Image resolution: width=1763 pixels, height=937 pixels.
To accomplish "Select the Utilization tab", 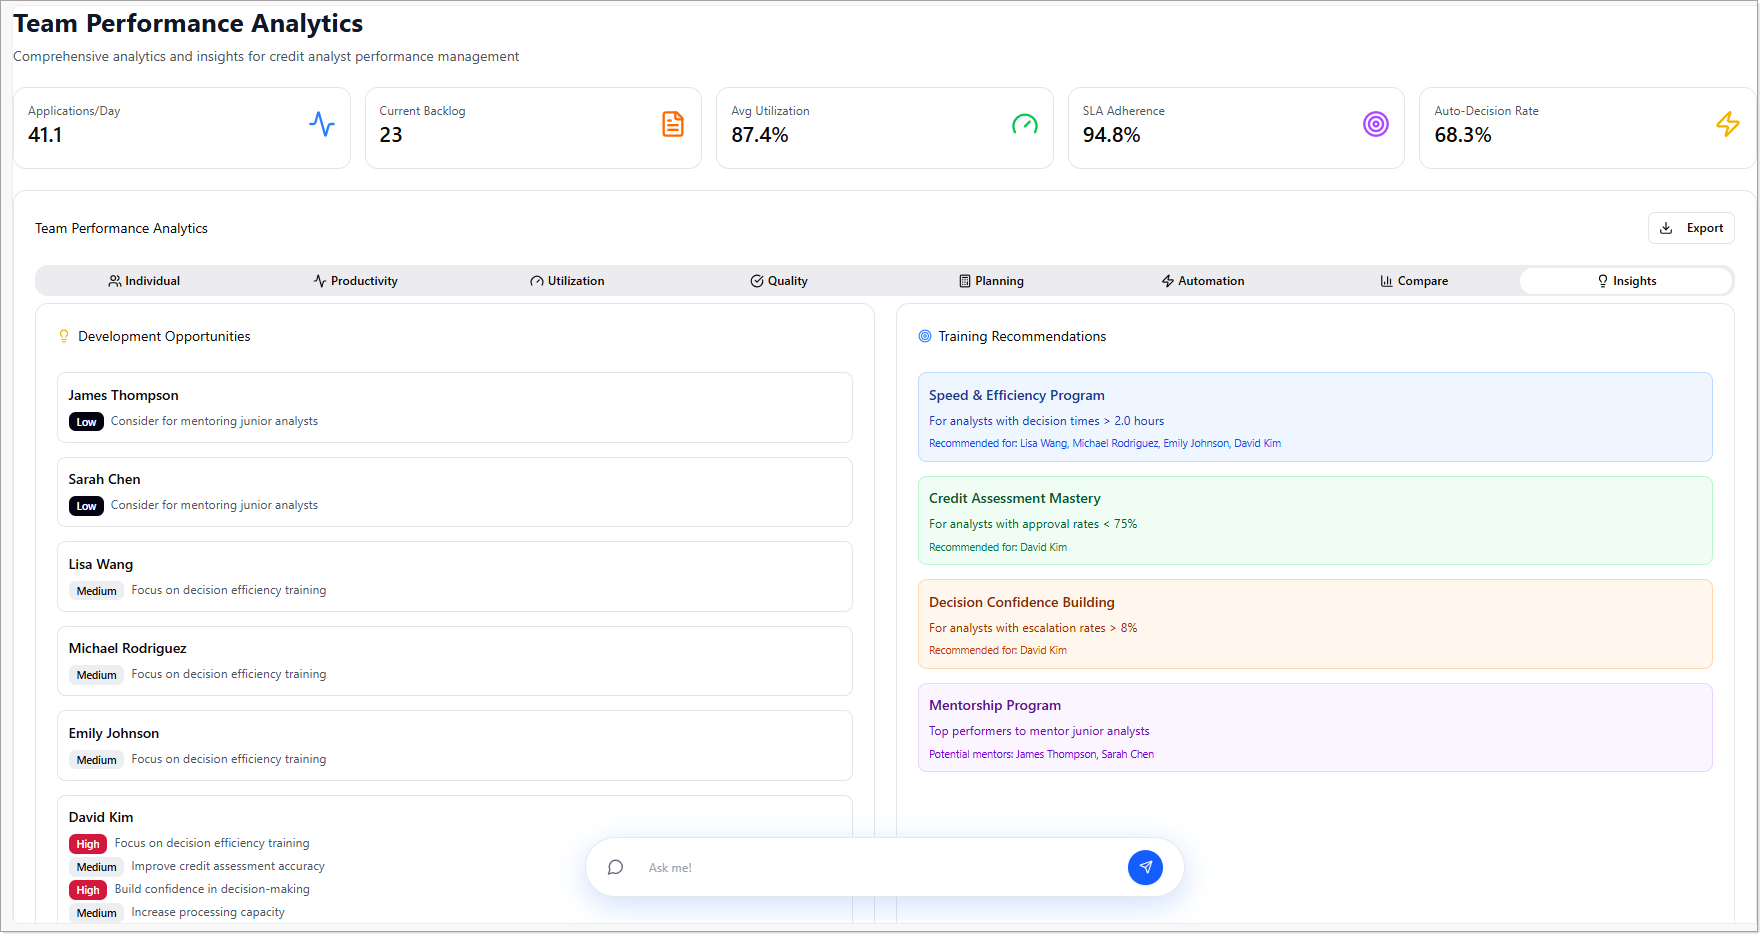I will click(567, 281).
